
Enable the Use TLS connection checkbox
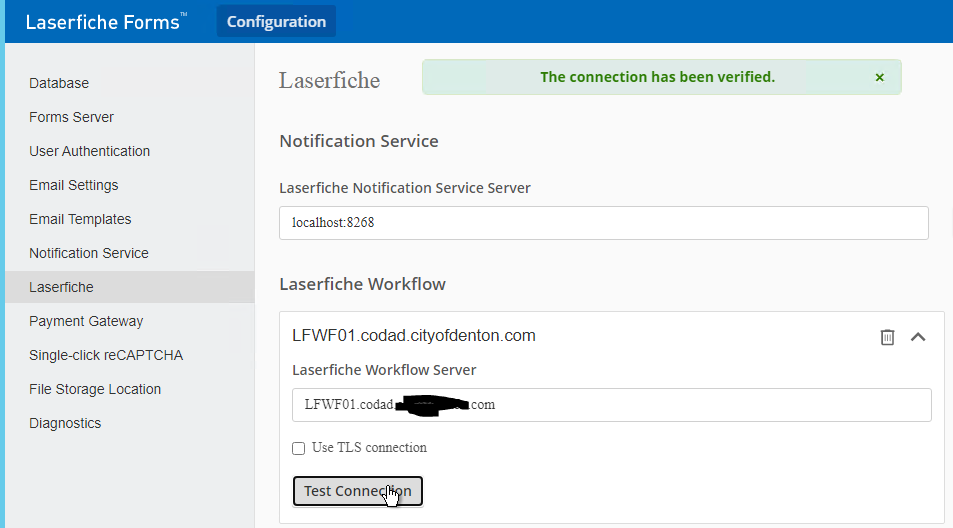[x=298, y=448]
